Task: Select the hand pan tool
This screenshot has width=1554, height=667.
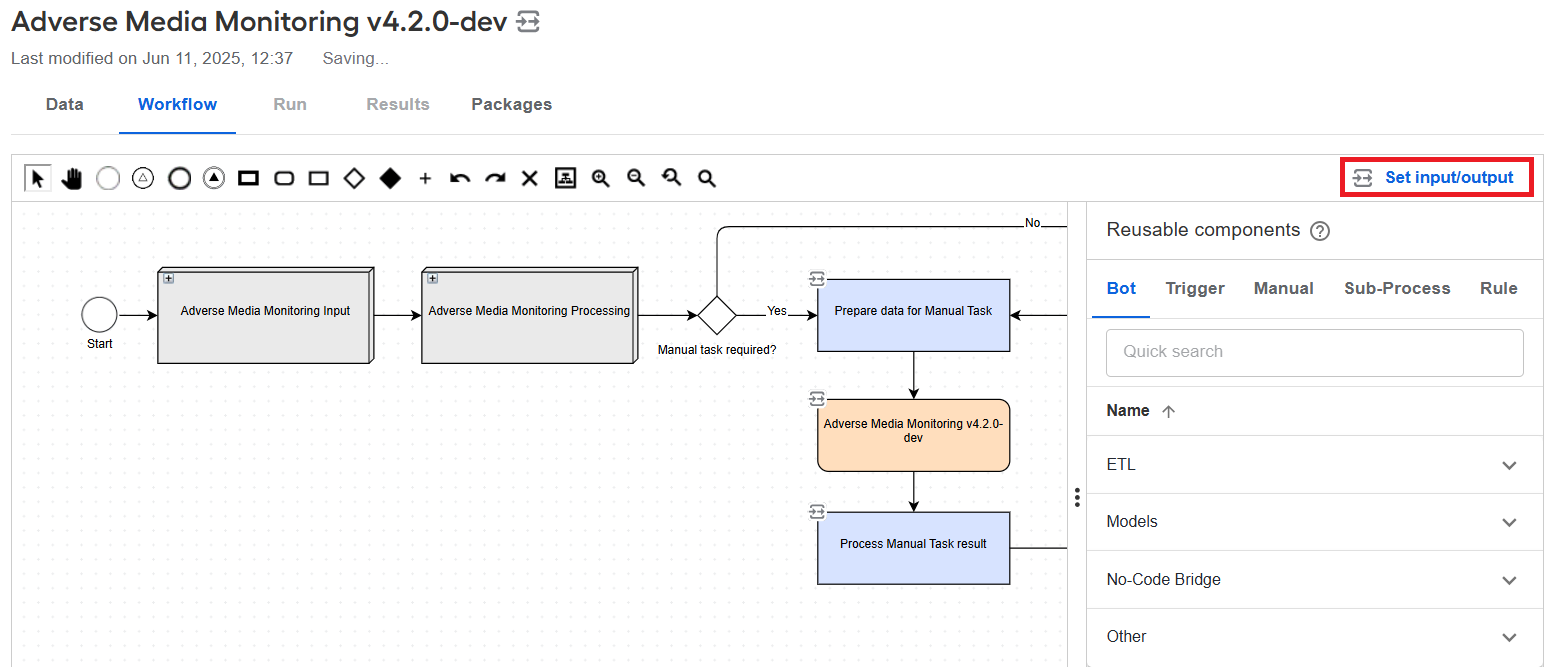Action: tap(72, 178)
